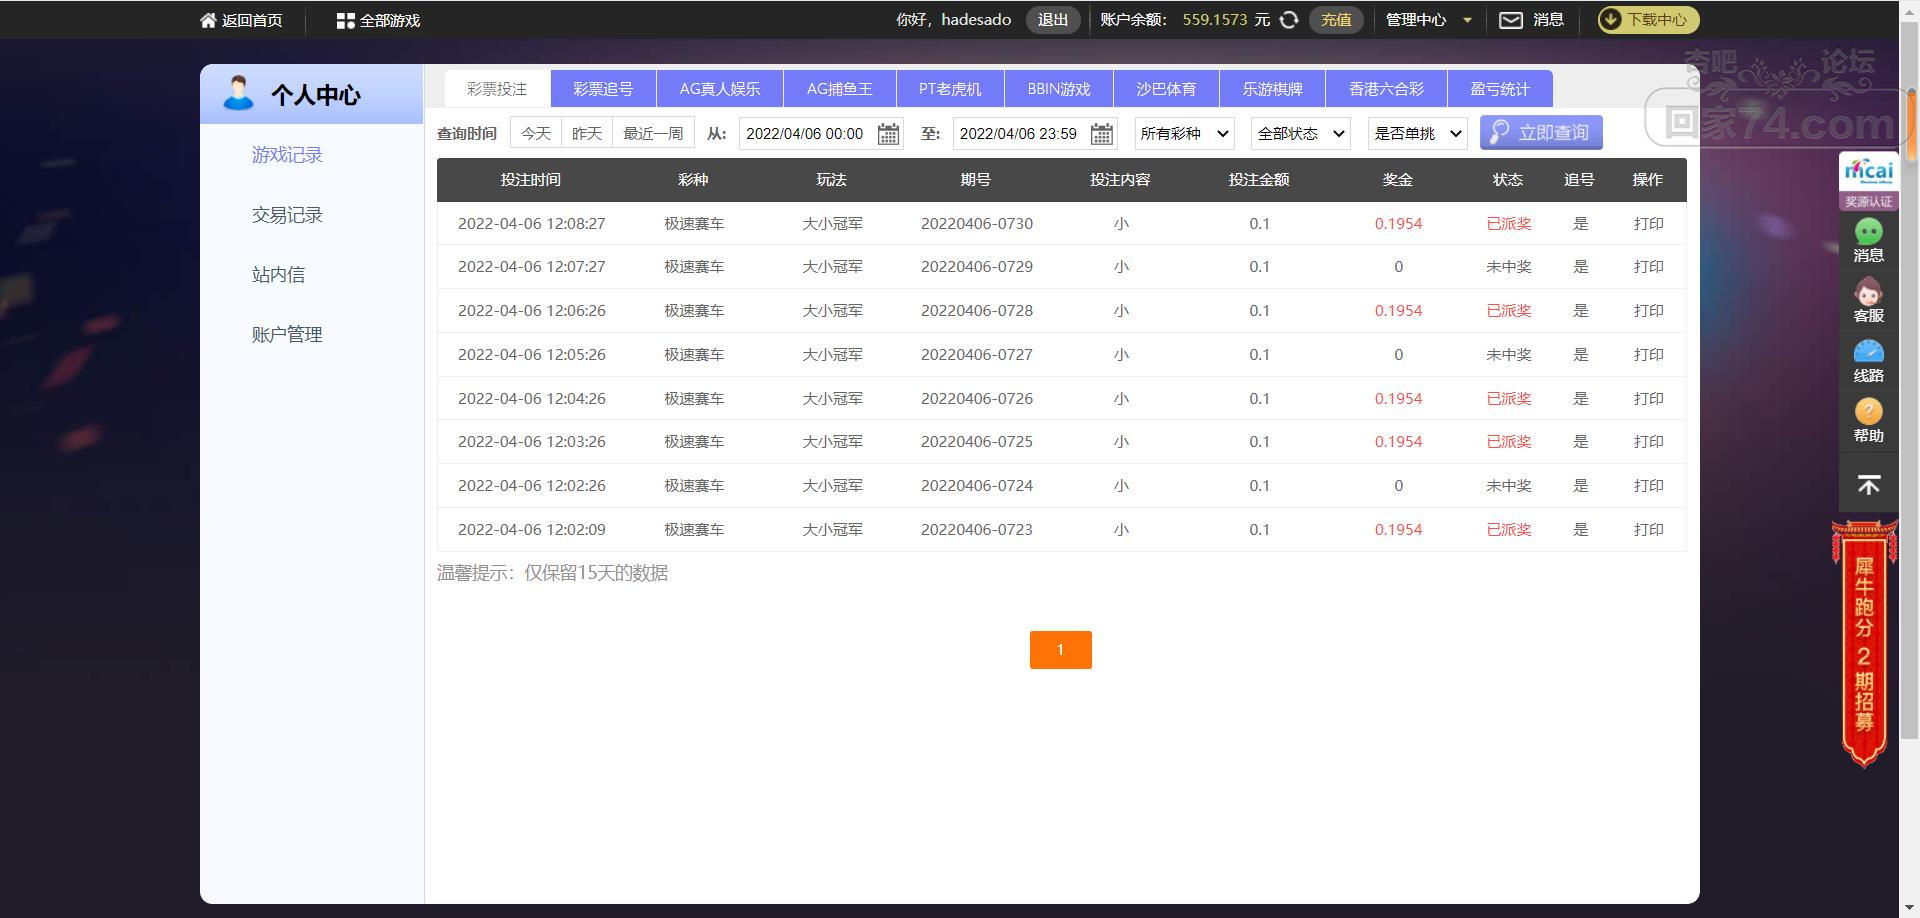Filter records by 最近一周
The height and width of the screenshot is (918, 1920).
pos(653,134)
